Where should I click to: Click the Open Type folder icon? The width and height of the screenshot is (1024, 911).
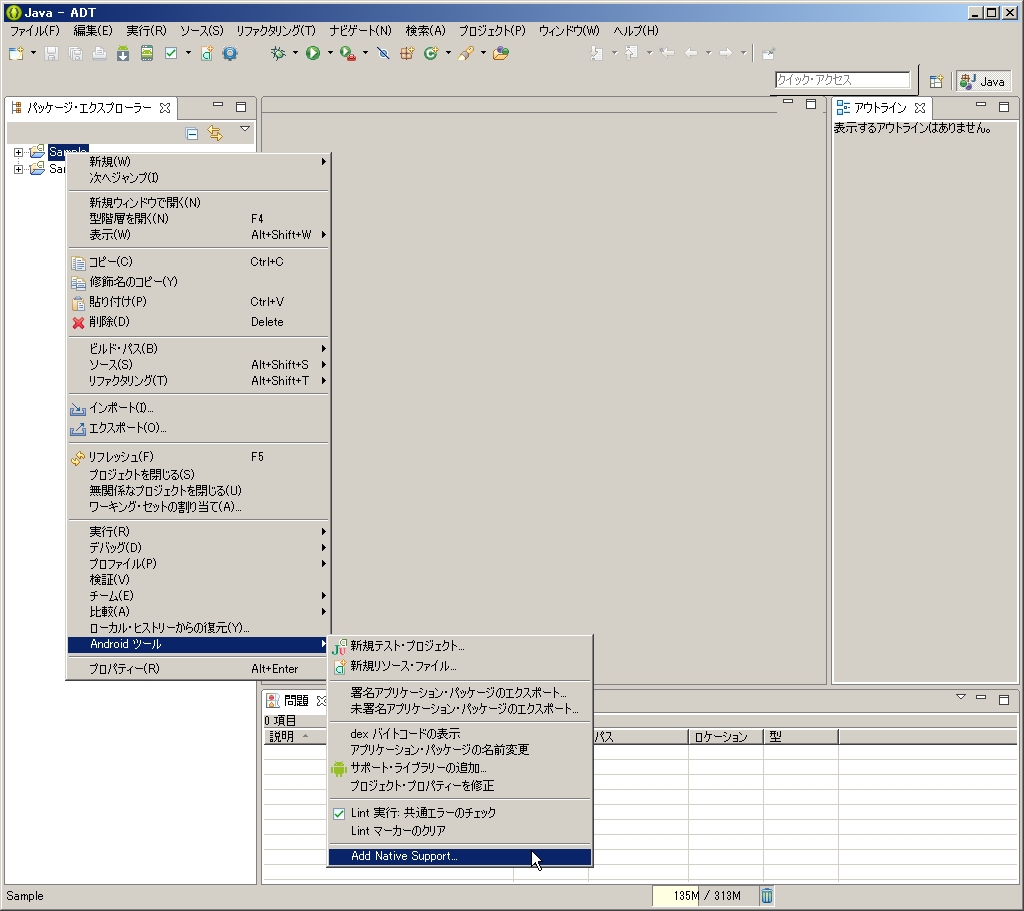pos(501,54)
